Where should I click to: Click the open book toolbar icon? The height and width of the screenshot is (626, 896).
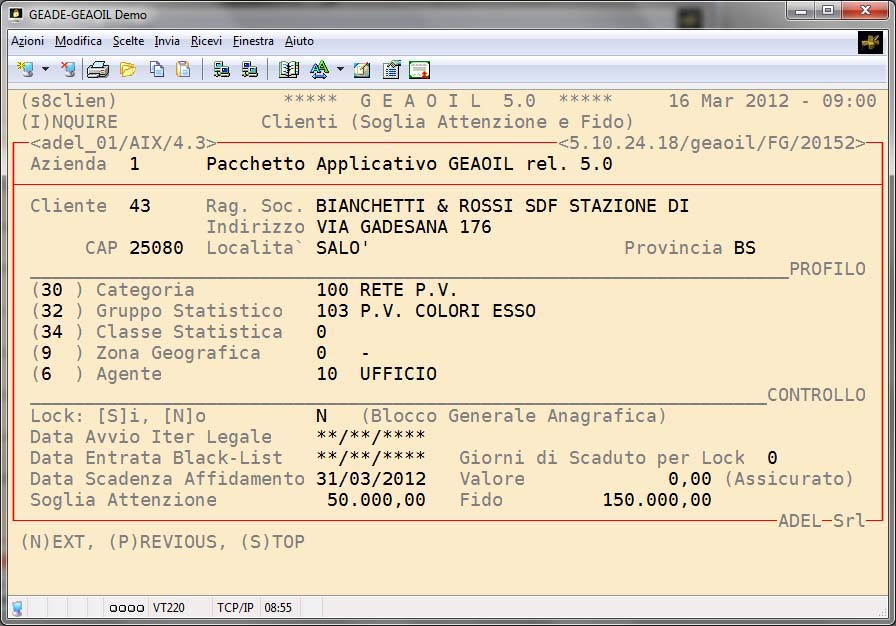tap(289, 70)
